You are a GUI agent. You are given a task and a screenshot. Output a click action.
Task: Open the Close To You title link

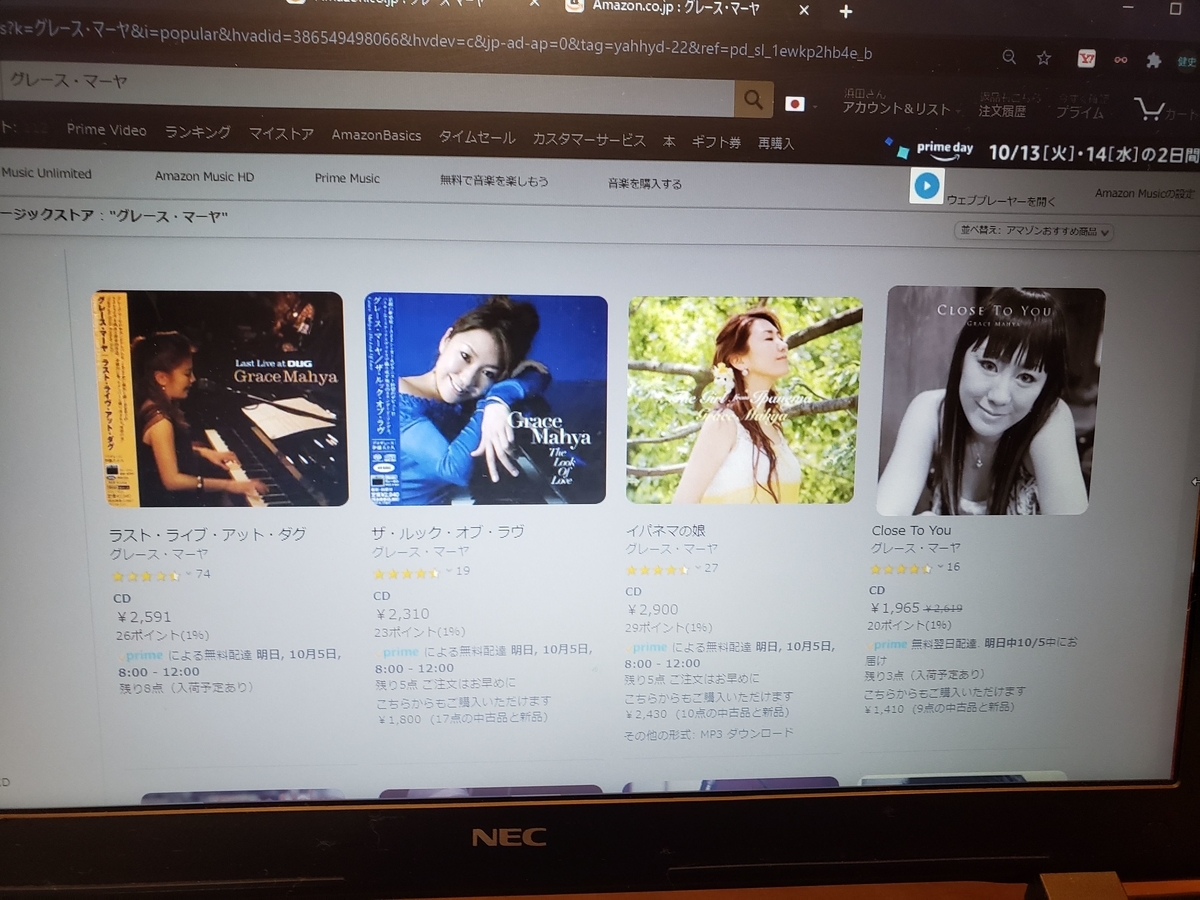click(x=911, y=530)
